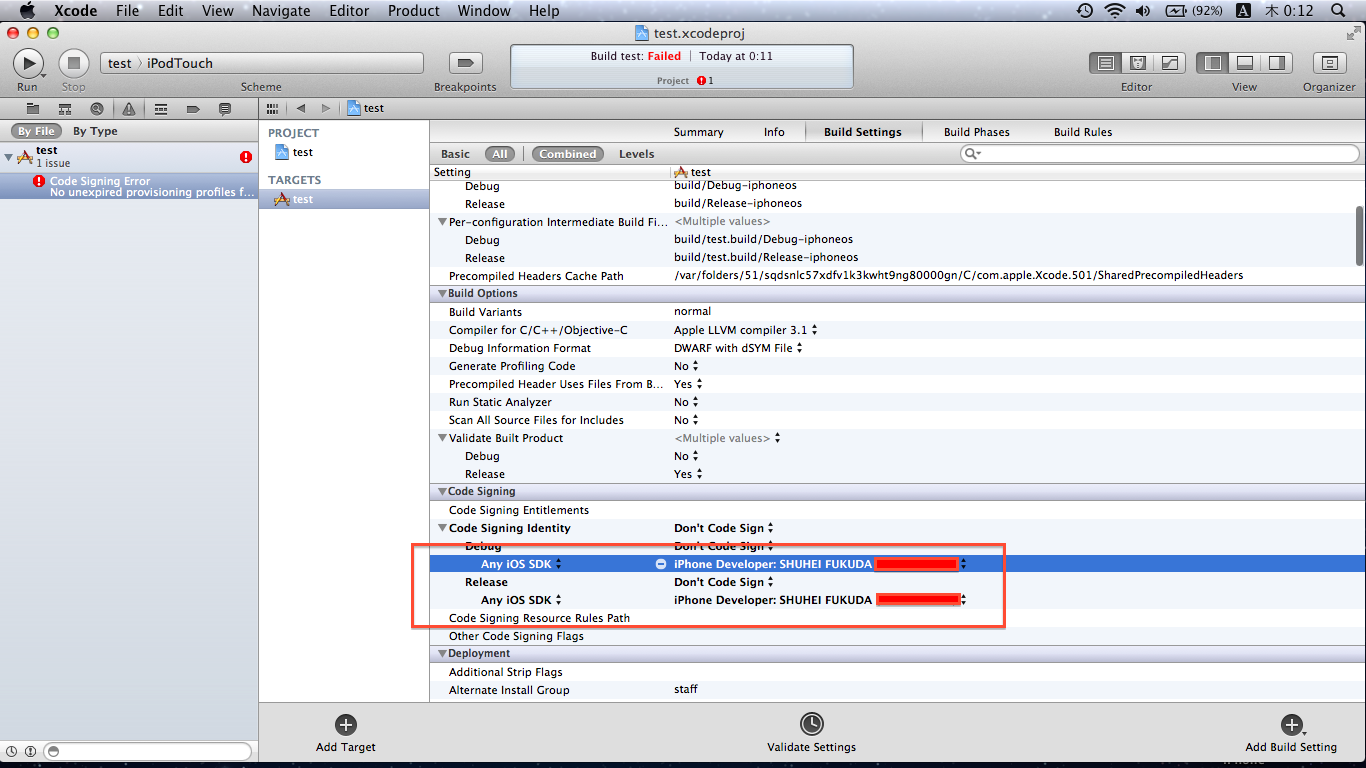
Task: Click Add Build Setting plus icon
Action: pos(1291,725)
